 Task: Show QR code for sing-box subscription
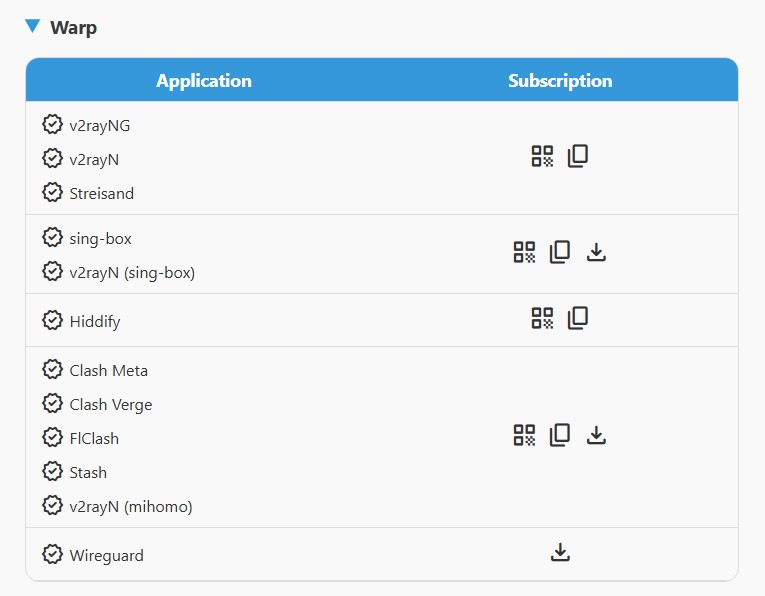pos(524,252)
